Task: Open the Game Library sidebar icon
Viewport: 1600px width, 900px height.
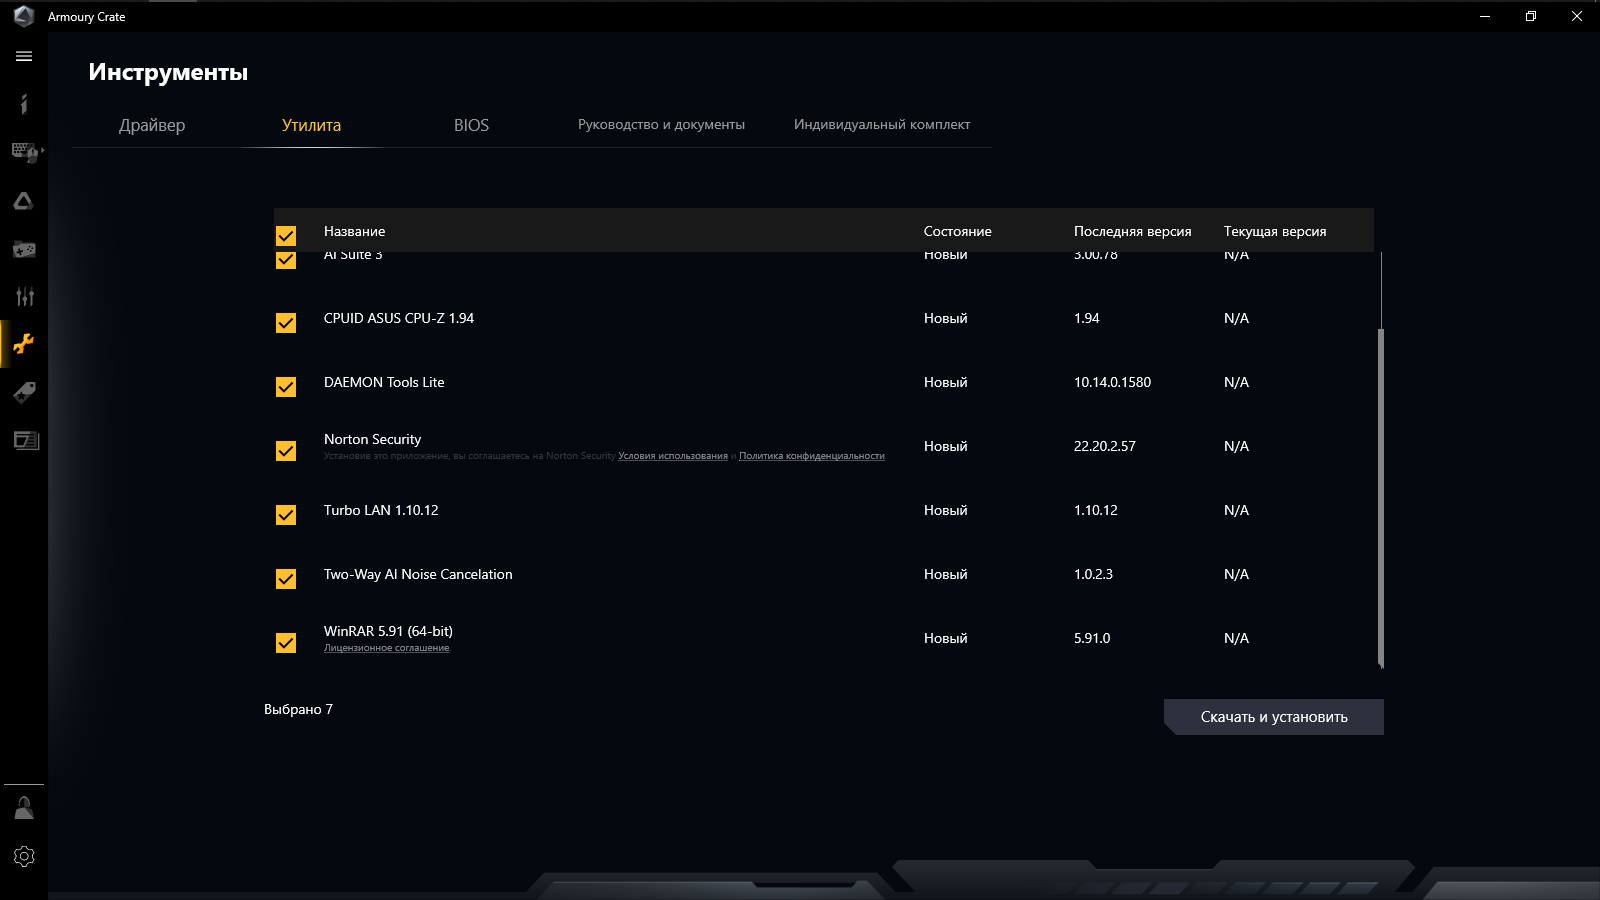Action: pos(23,248)
